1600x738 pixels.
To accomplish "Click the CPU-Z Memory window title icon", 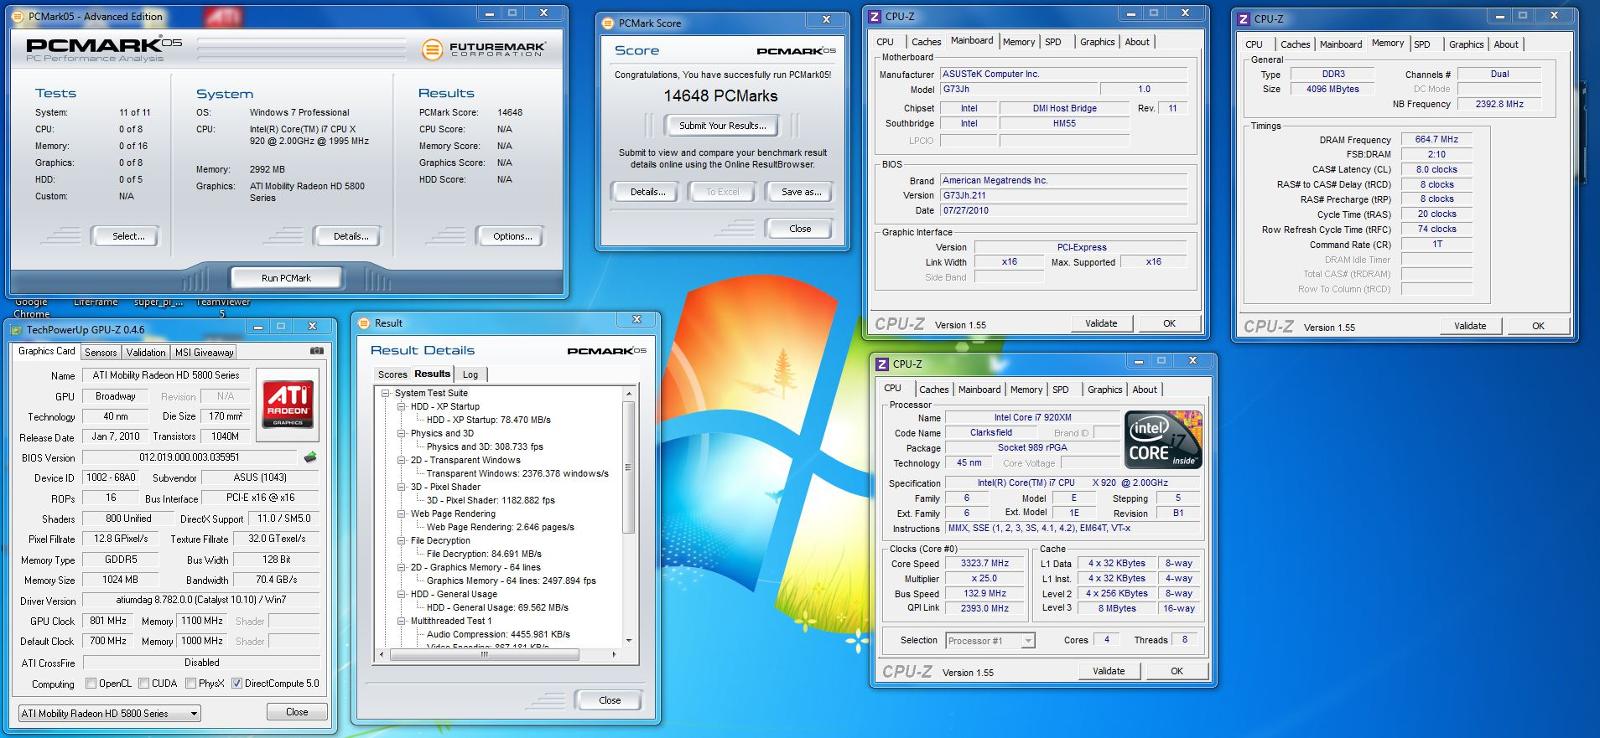I will coord(1244,19).
